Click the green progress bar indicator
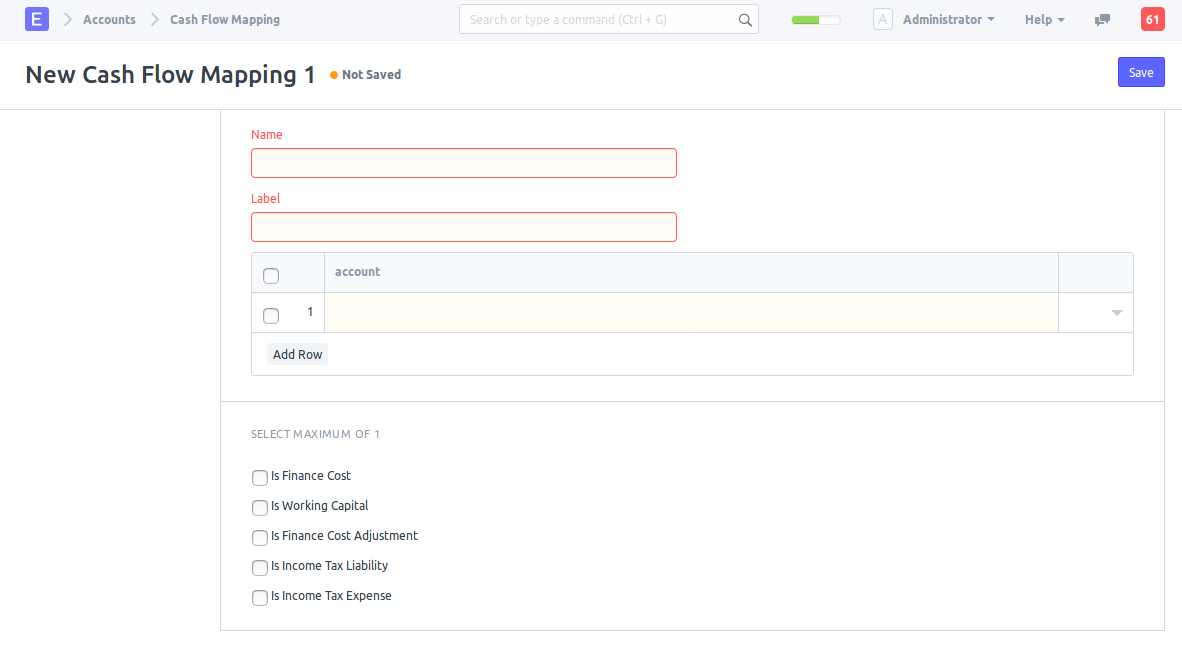Image resolution: width=1182 pixels, height=661 pixels. click(x=815, y=20)
